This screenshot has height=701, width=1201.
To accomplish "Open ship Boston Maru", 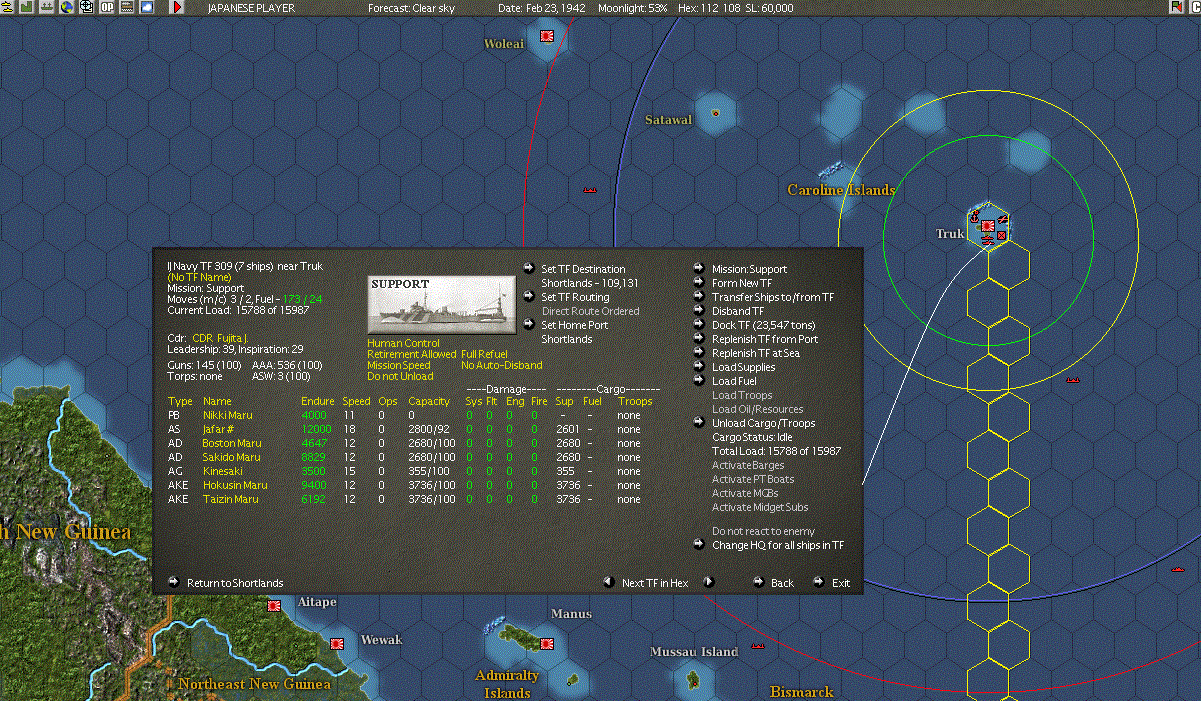I will (x=231, y=443).
